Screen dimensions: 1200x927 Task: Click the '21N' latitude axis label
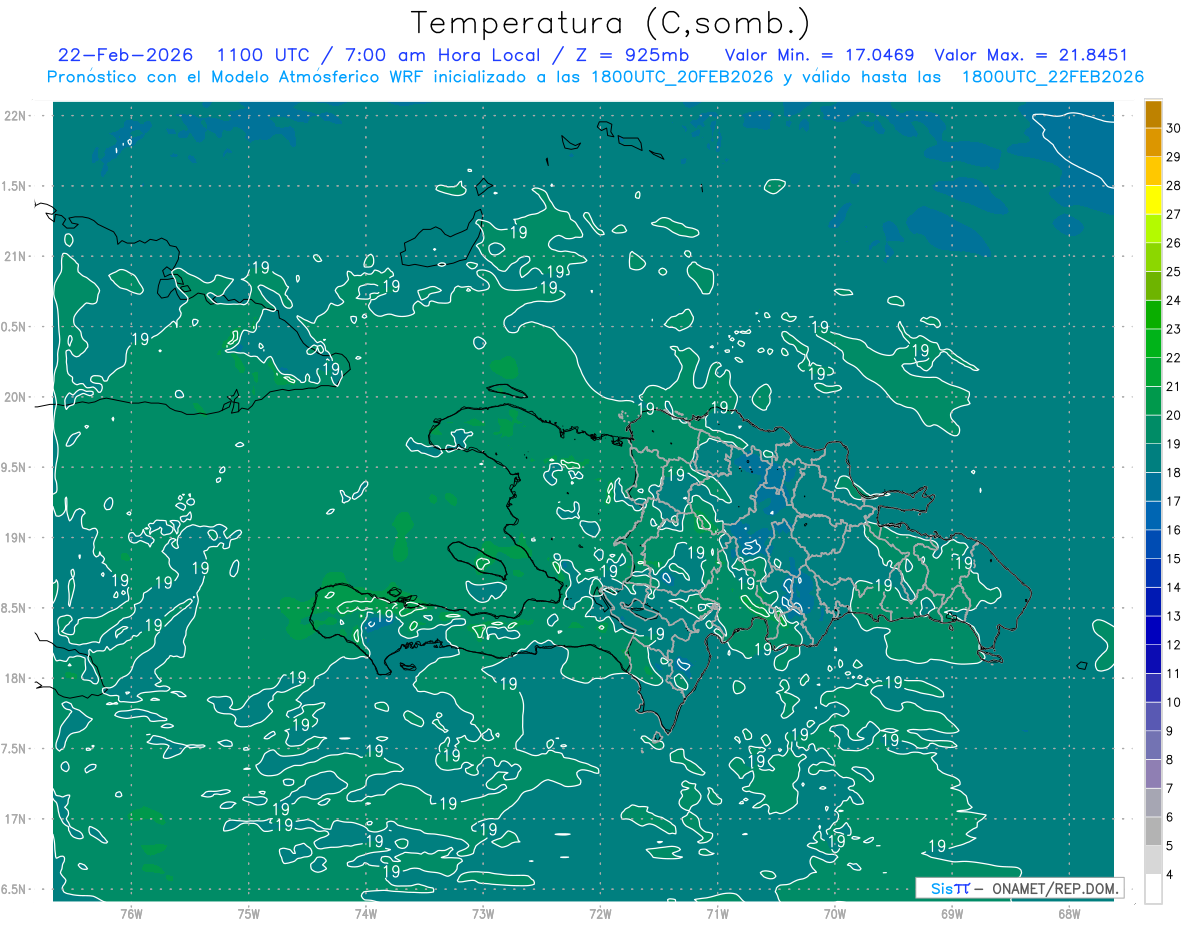[x=15, y=256]
